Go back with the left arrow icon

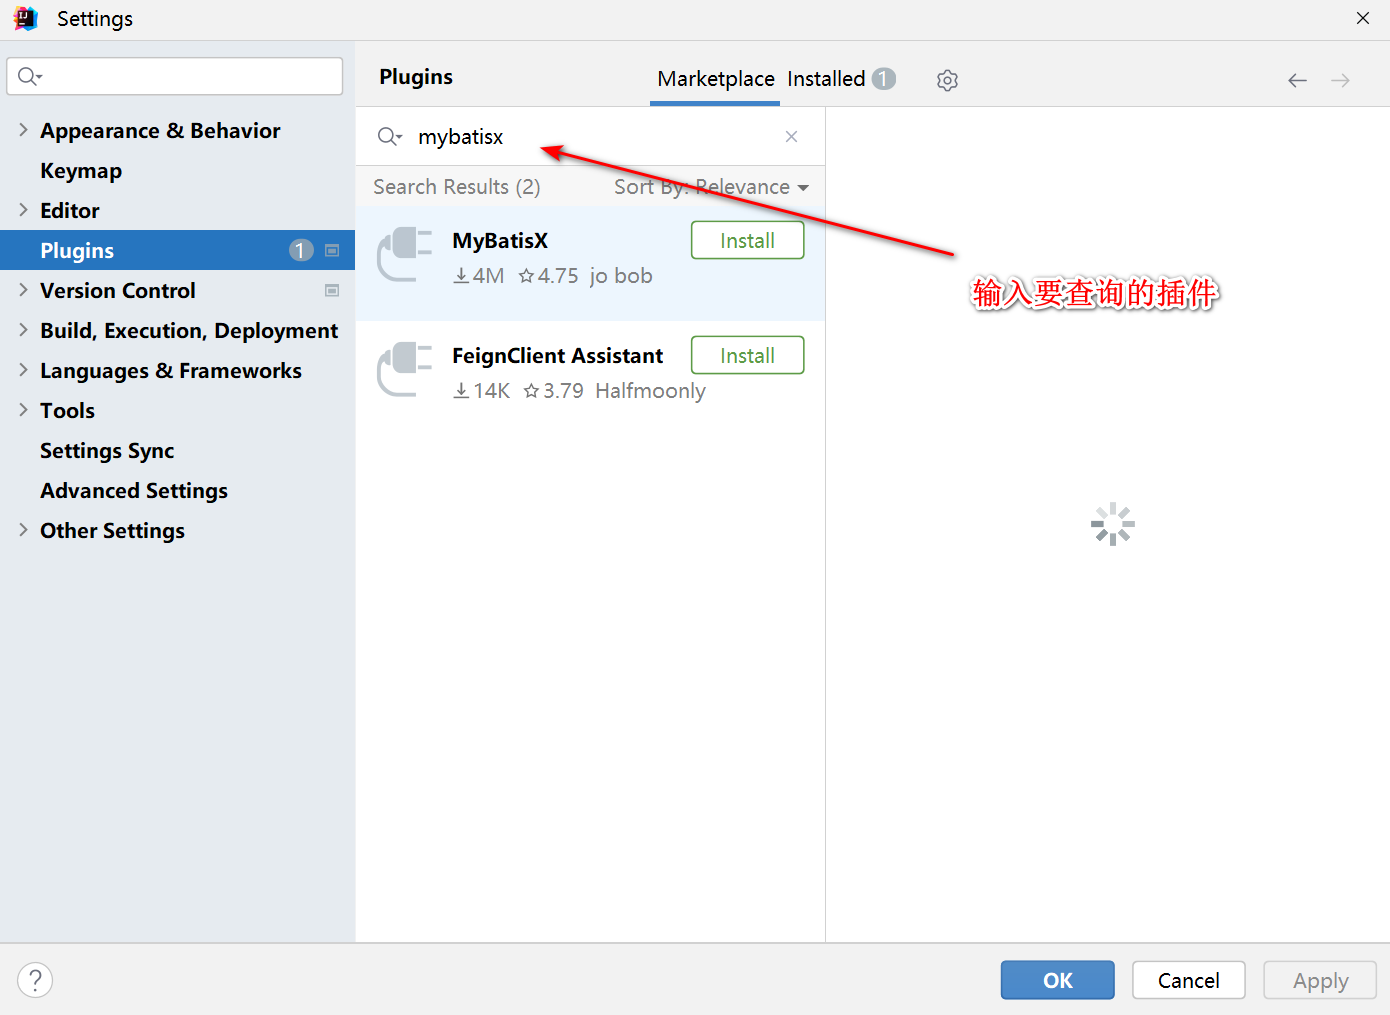pos(1297,80)
